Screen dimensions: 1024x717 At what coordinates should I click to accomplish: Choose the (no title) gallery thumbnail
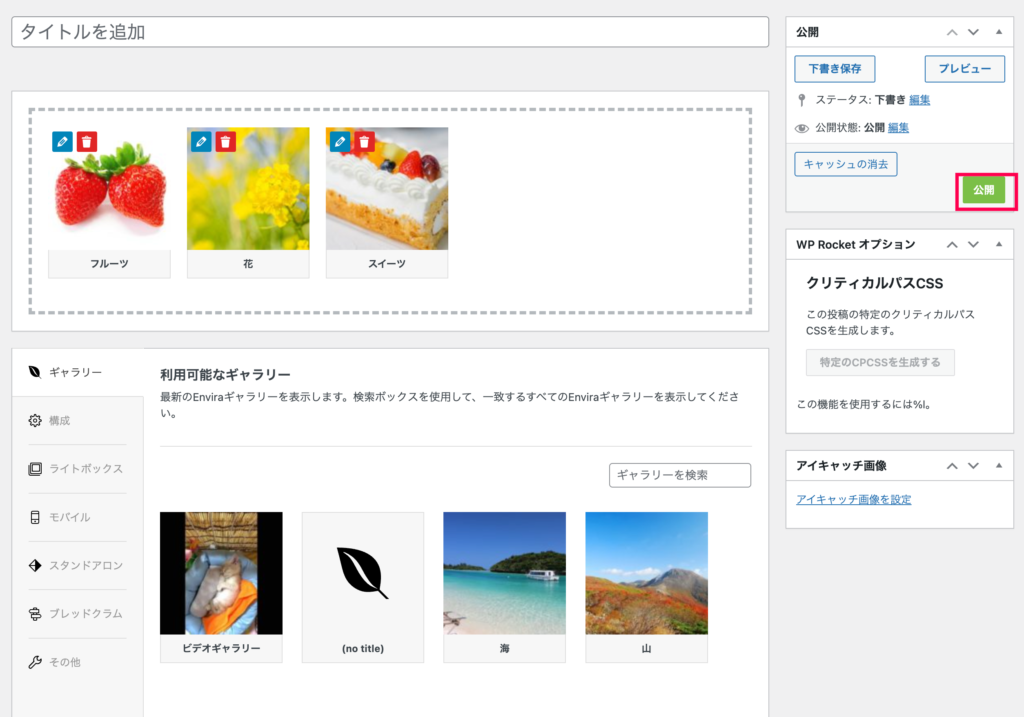click(x=363, y=573)
